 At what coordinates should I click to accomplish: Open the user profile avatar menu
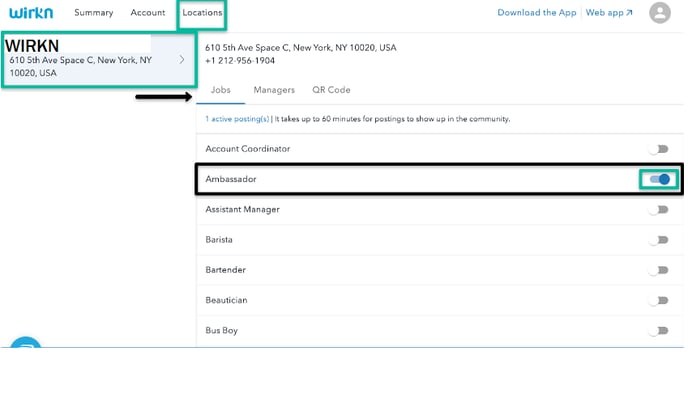(659, 13)
